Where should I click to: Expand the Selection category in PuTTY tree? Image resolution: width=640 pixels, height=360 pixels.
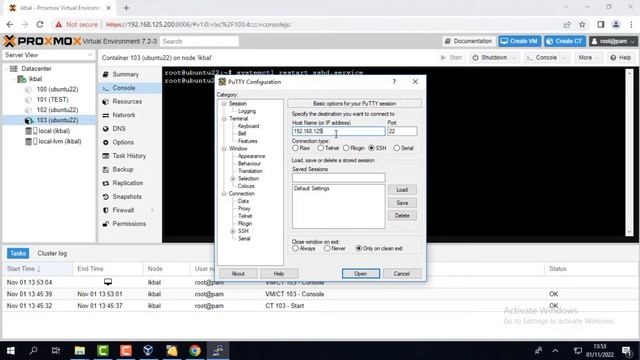point(233,179)
